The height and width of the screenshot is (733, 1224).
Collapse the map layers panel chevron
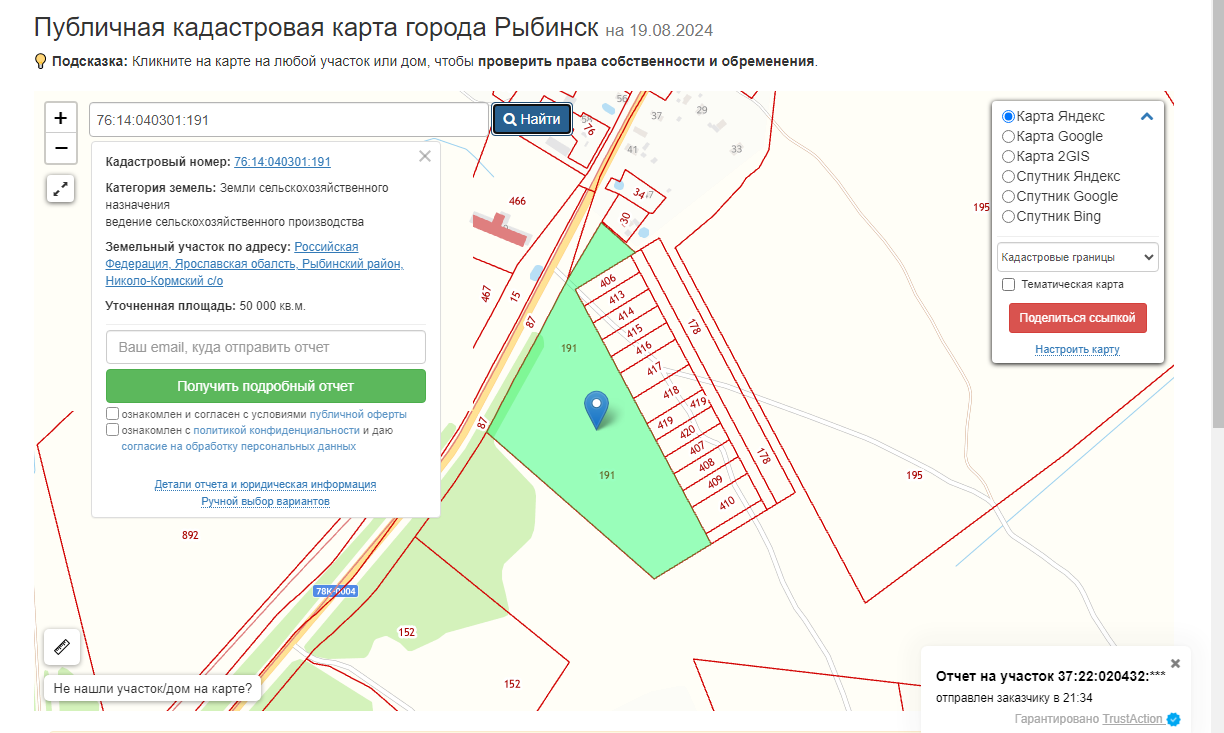click(1147, 116)
